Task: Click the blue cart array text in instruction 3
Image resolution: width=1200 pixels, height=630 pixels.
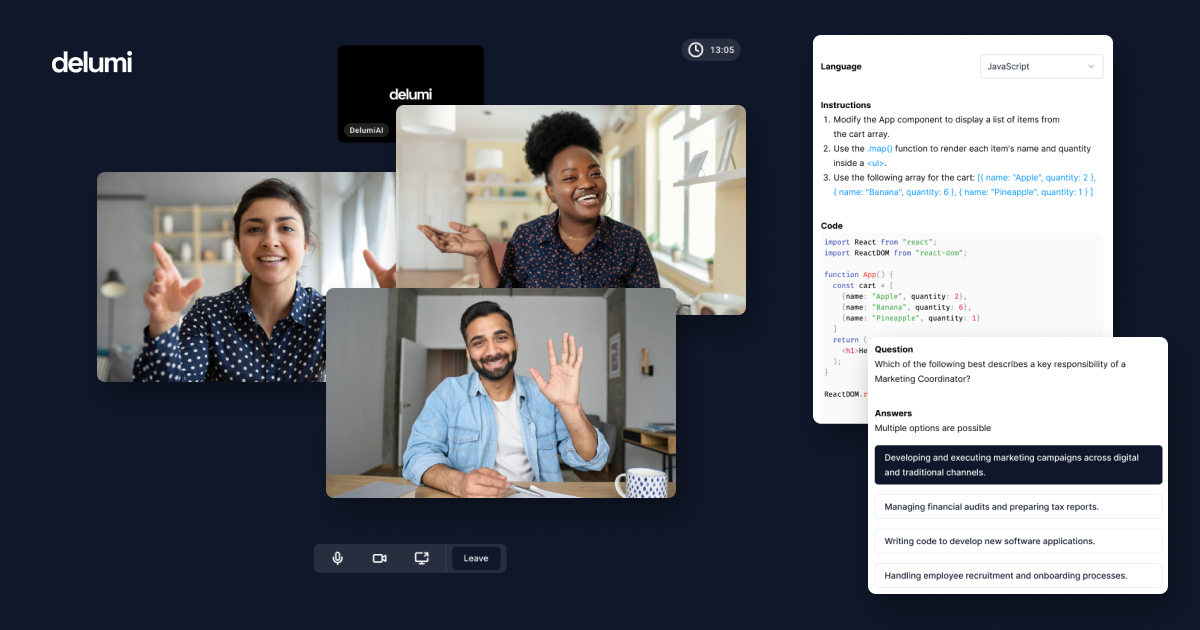Action: point(1035,177)
